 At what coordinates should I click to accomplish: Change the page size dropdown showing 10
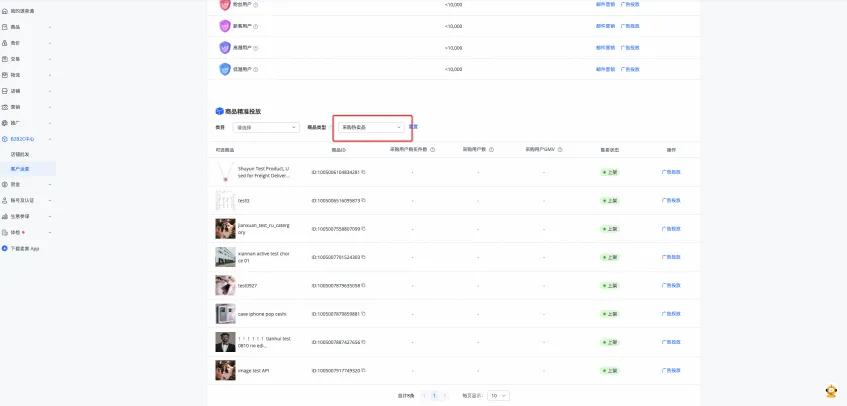coord(498,396)
